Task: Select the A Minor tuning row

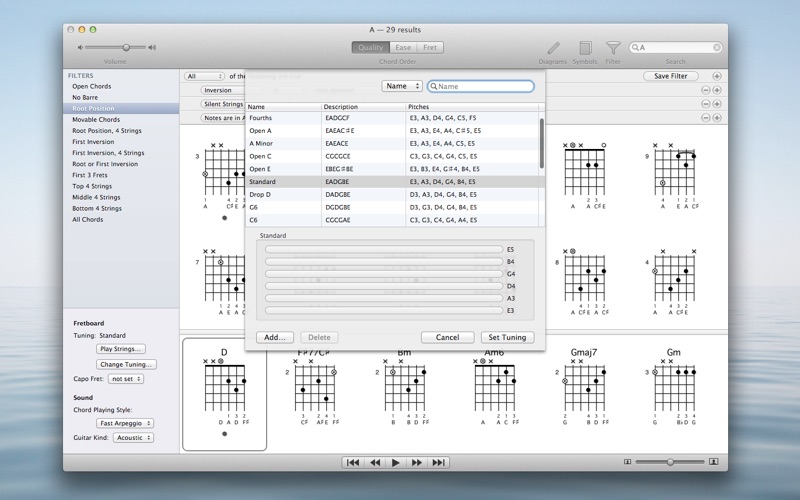Action: coord(392,143)
